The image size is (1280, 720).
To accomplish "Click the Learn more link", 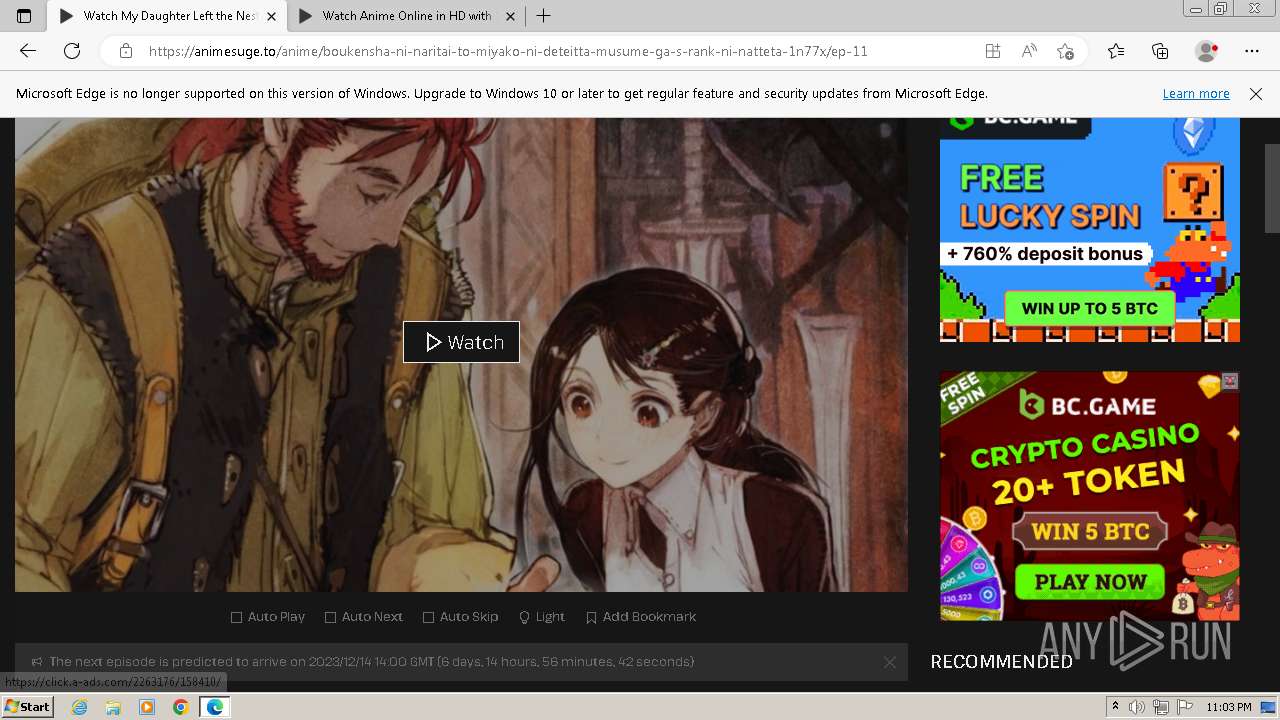I will coord(1196,93).
